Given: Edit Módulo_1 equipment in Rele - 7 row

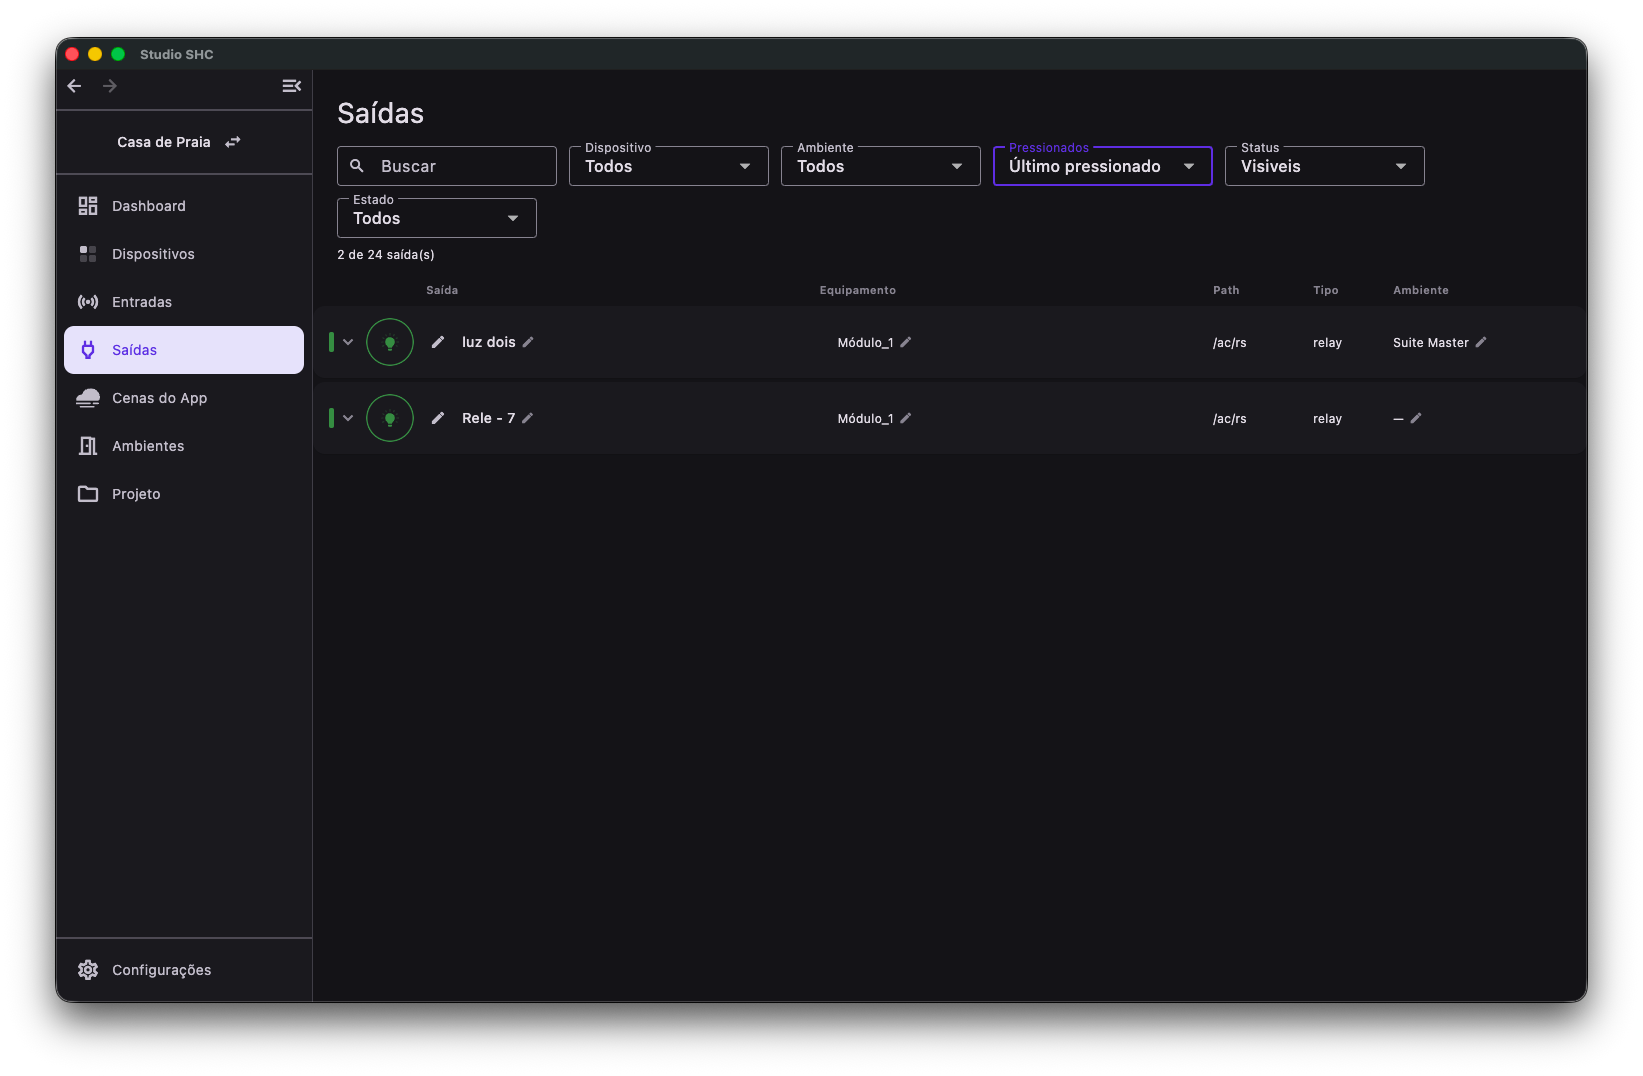Looking at the screenshot, I should tap(906, 418).
